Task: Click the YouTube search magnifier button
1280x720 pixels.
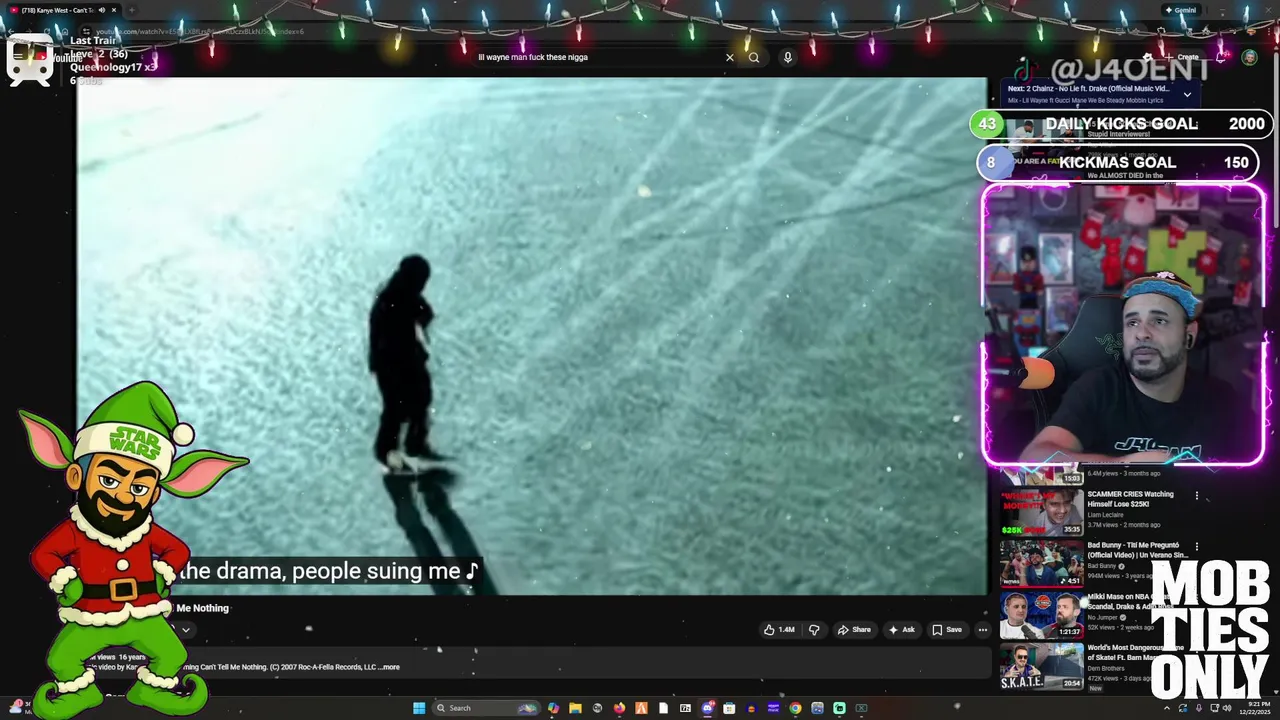Action: 754,57
